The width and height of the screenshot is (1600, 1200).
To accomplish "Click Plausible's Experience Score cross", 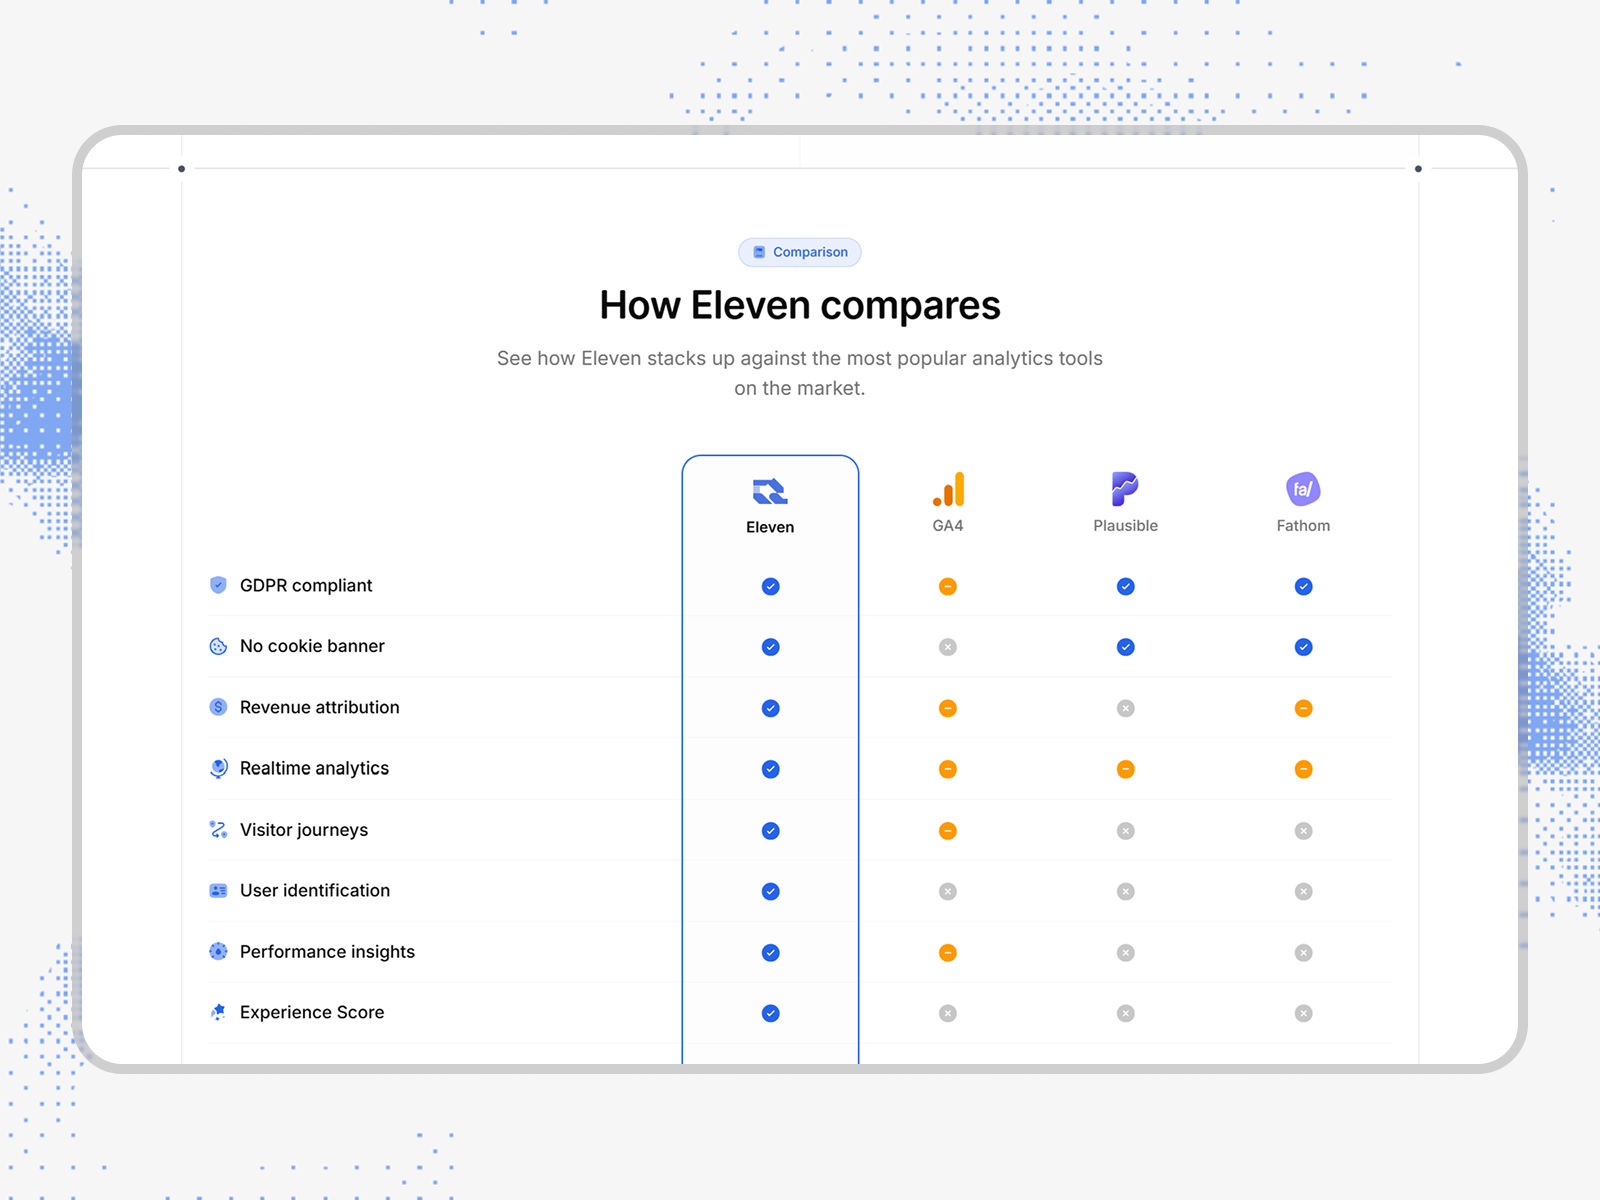I will [1126, 1013].
